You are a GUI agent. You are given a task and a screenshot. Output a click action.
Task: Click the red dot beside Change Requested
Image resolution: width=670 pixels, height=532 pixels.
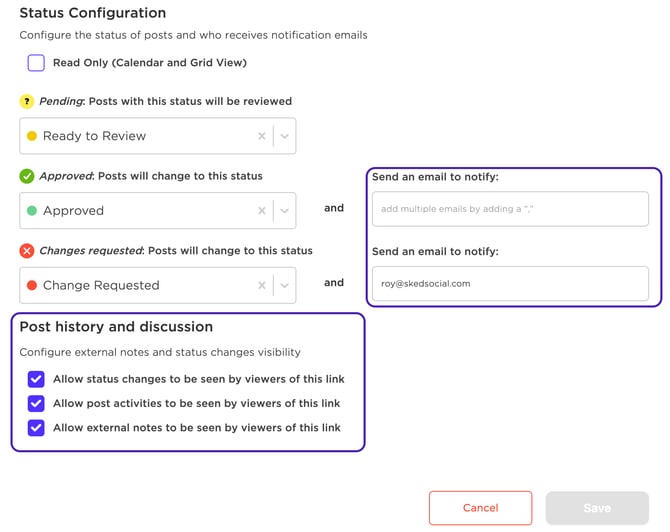[x=32, y=286]
